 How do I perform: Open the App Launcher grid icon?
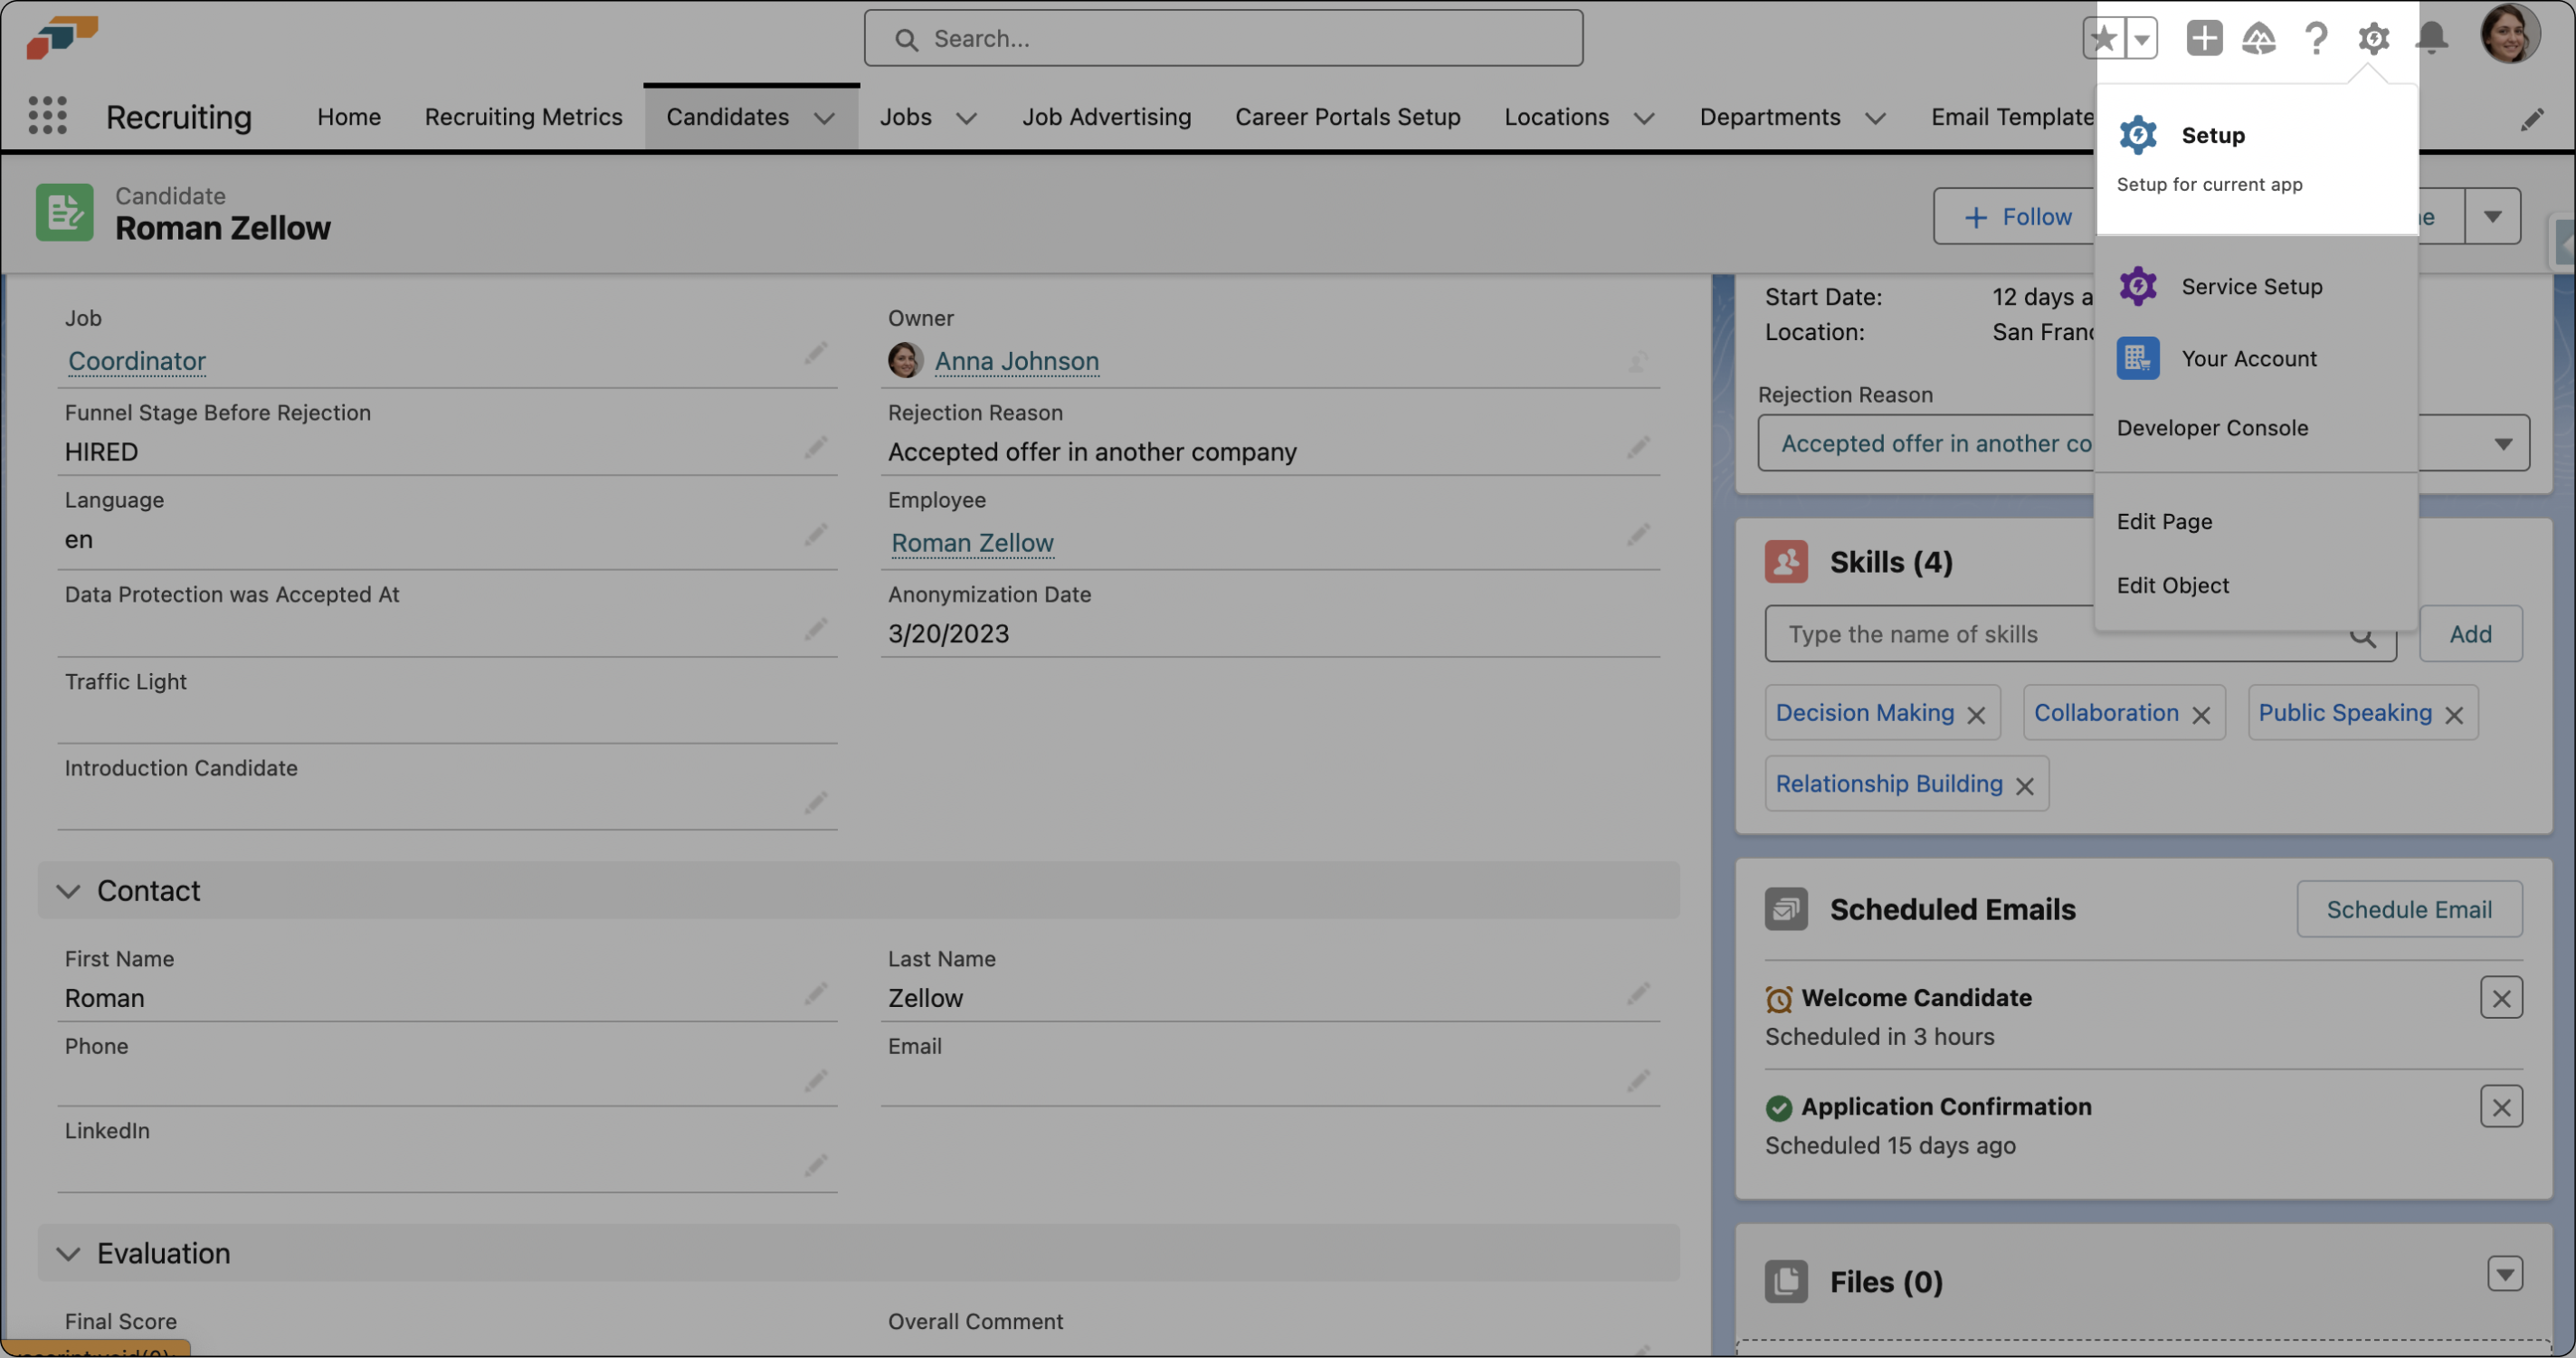pyautogui.click(x=47, y=116)
